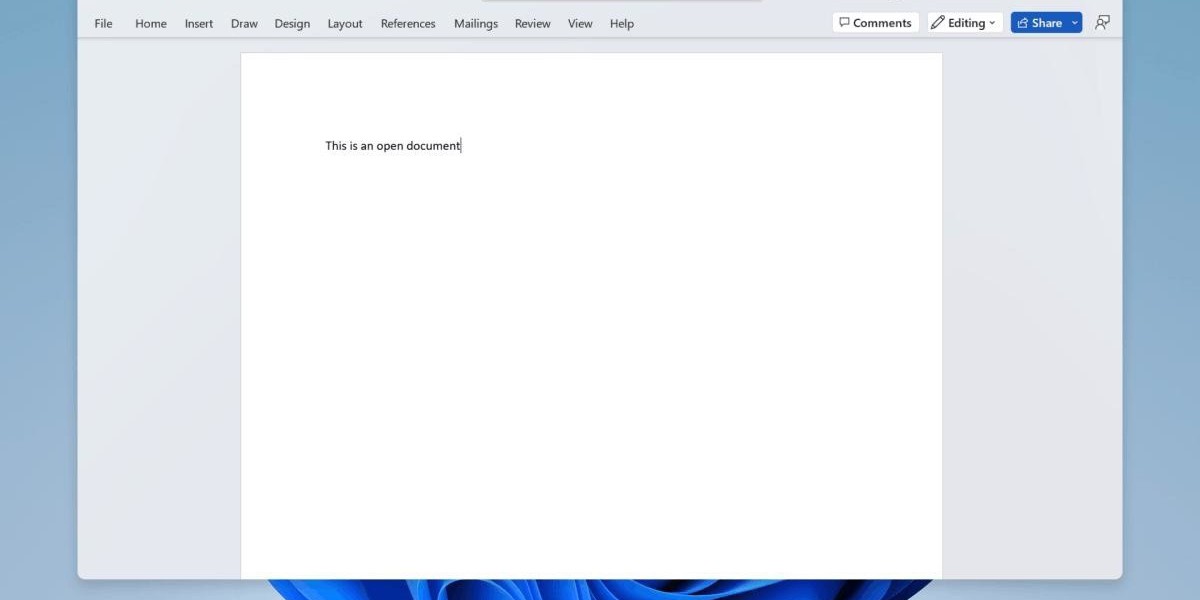Open the Editing mode dropdown
Viewport: 1200px width, 600px height.
click(965, 23)
